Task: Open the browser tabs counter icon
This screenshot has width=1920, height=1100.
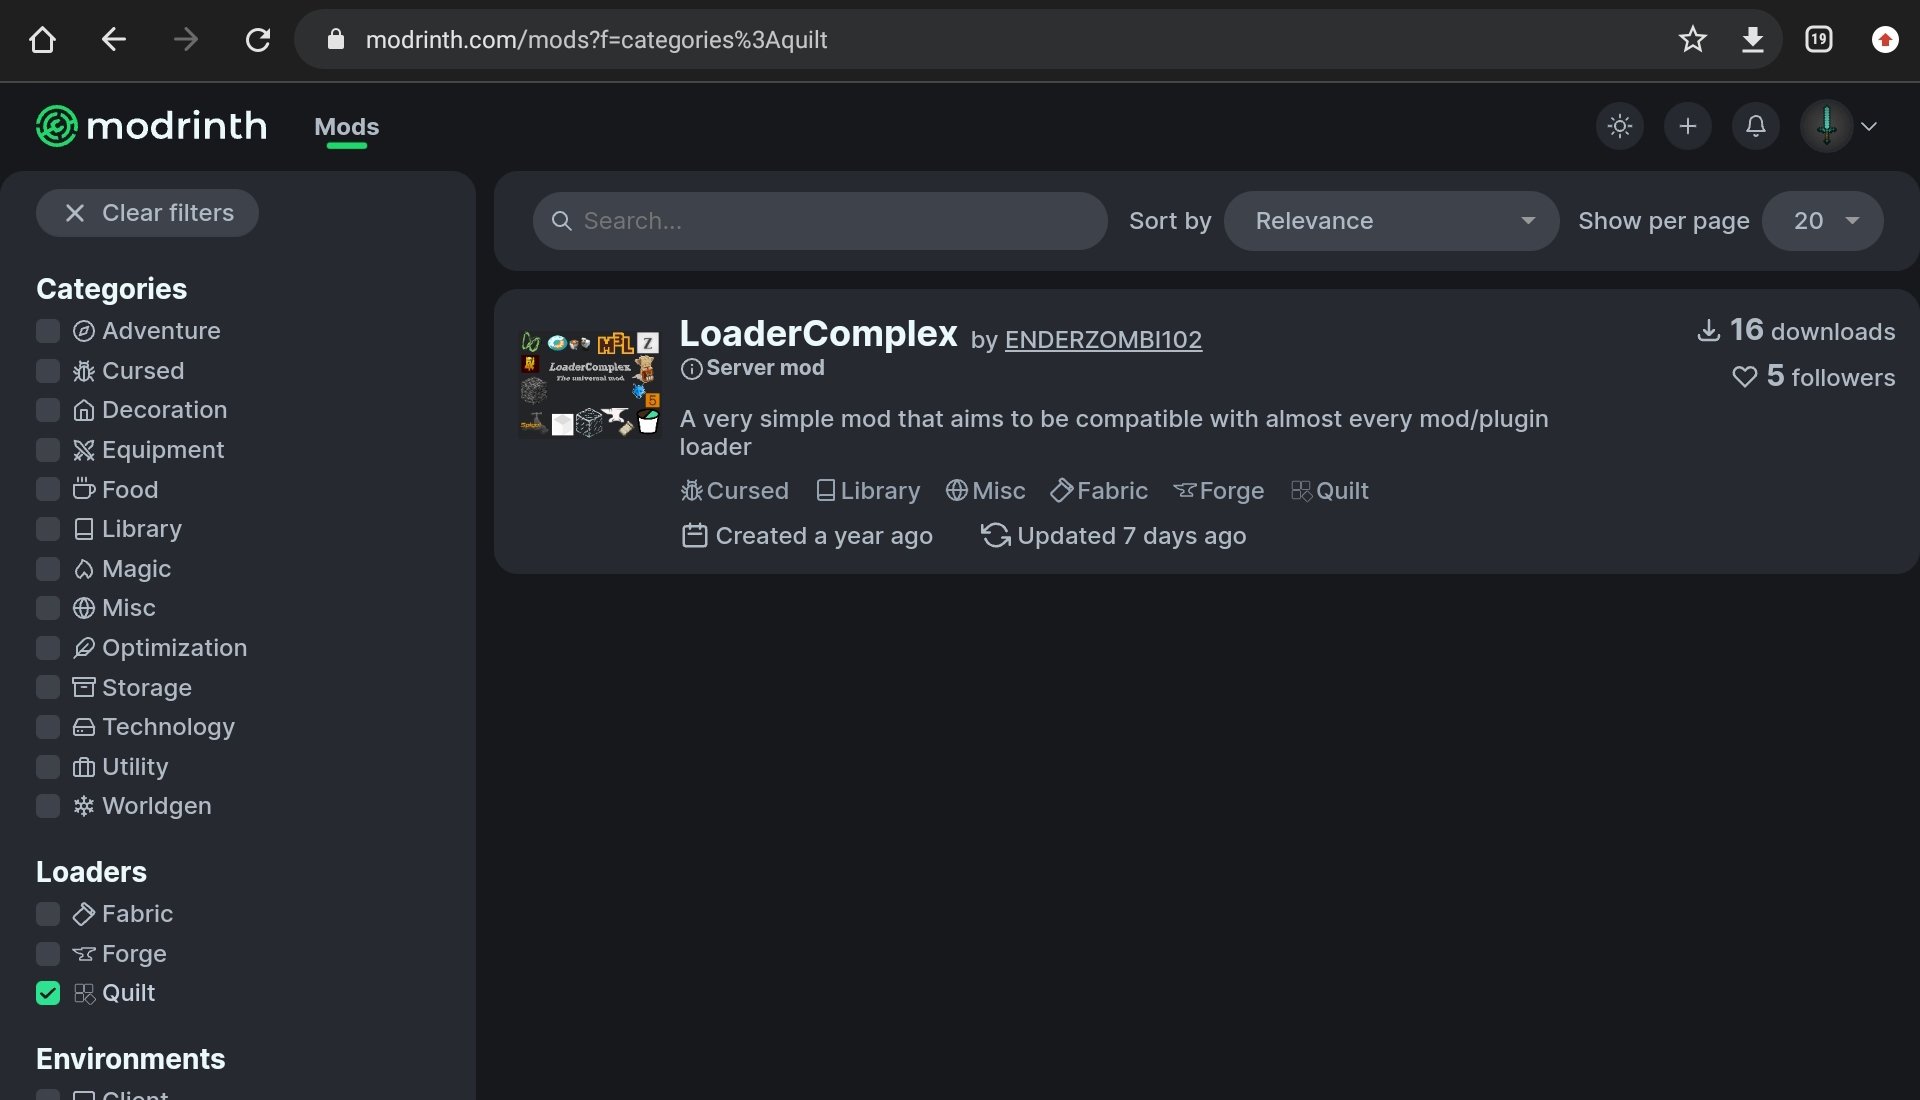Action: click(x=1818, y=40)
